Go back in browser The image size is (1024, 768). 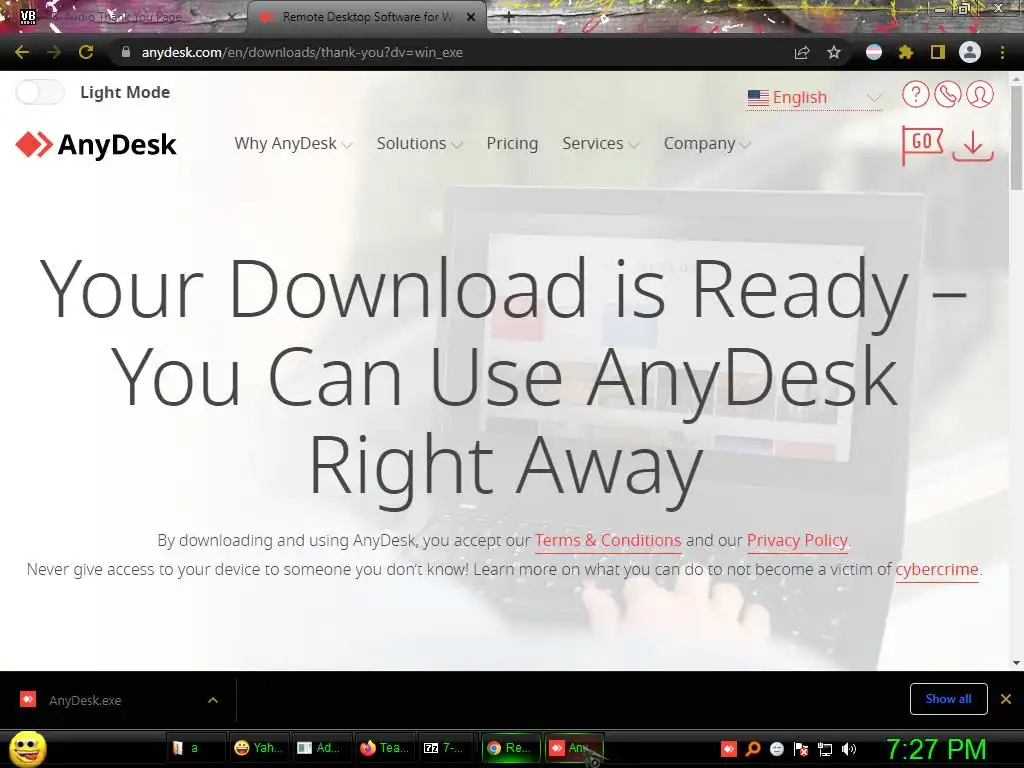coord(22,52)
